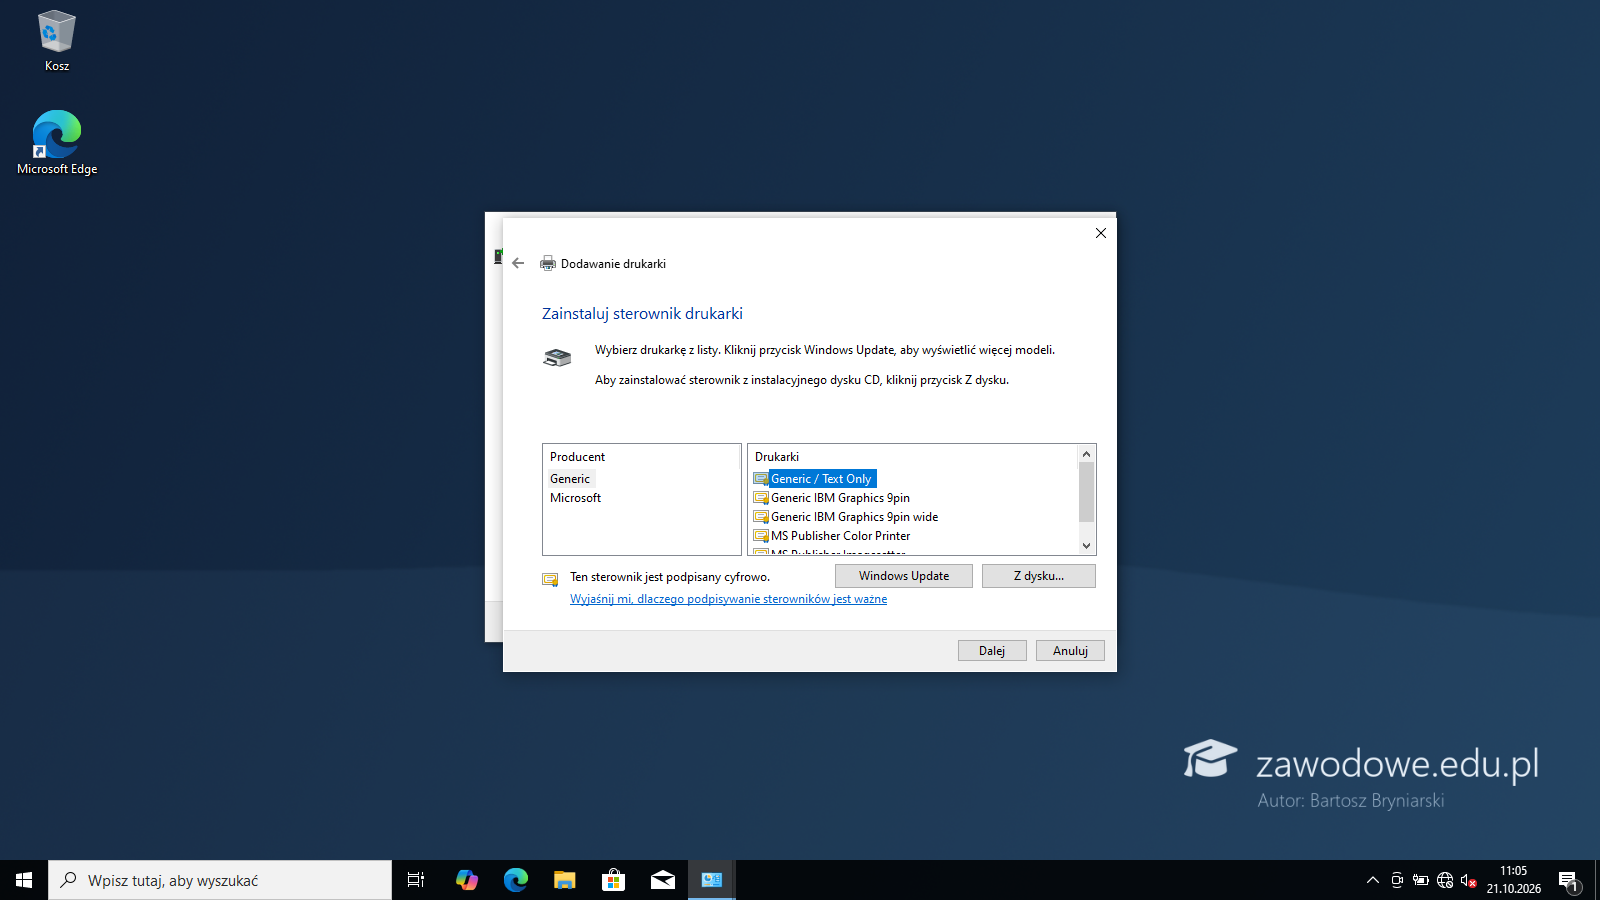Open the notification center icon

pyautogui.click(x=1569, y=881)
